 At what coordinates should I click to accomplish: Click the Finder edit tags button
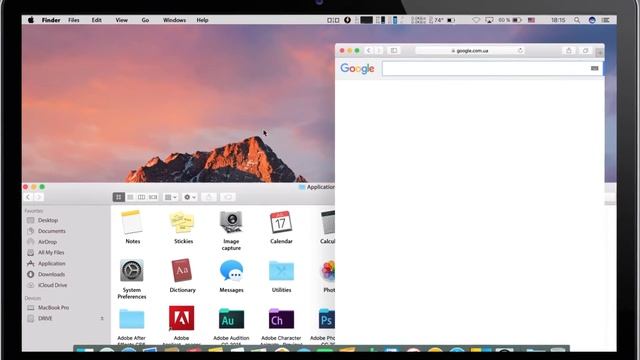tap(228, 197)
